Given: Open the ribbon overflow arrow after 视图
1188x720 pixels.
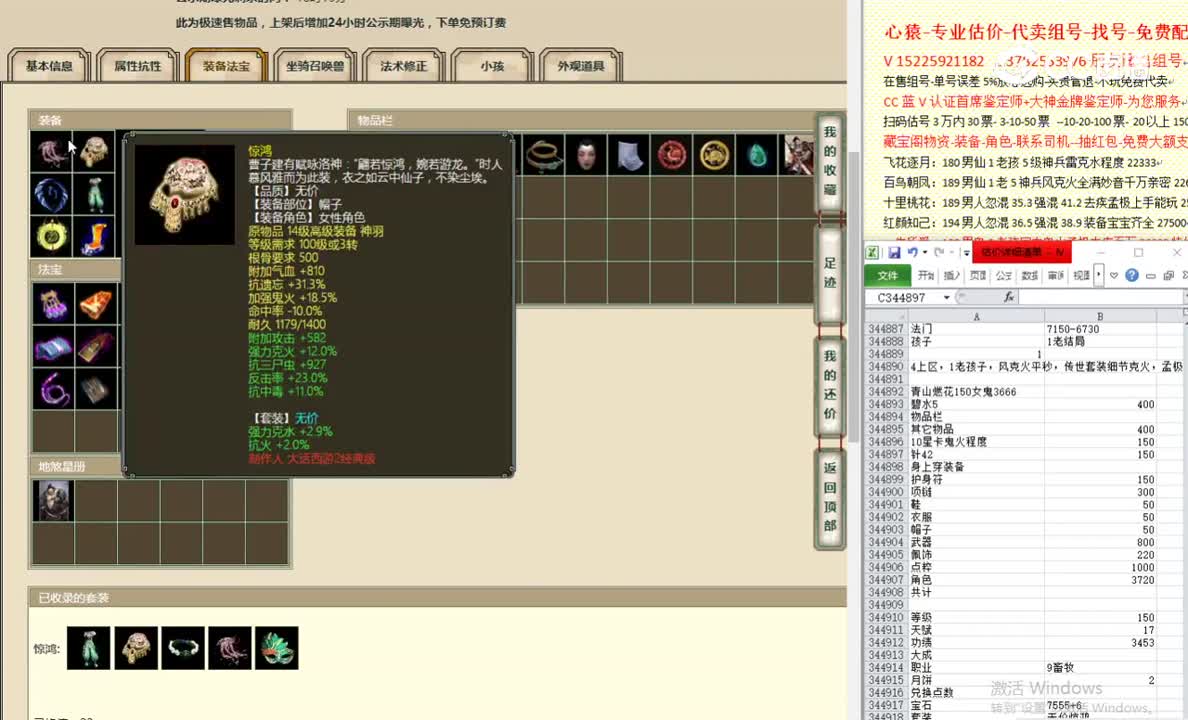Looking at the screenshot, I should 1099,273.
